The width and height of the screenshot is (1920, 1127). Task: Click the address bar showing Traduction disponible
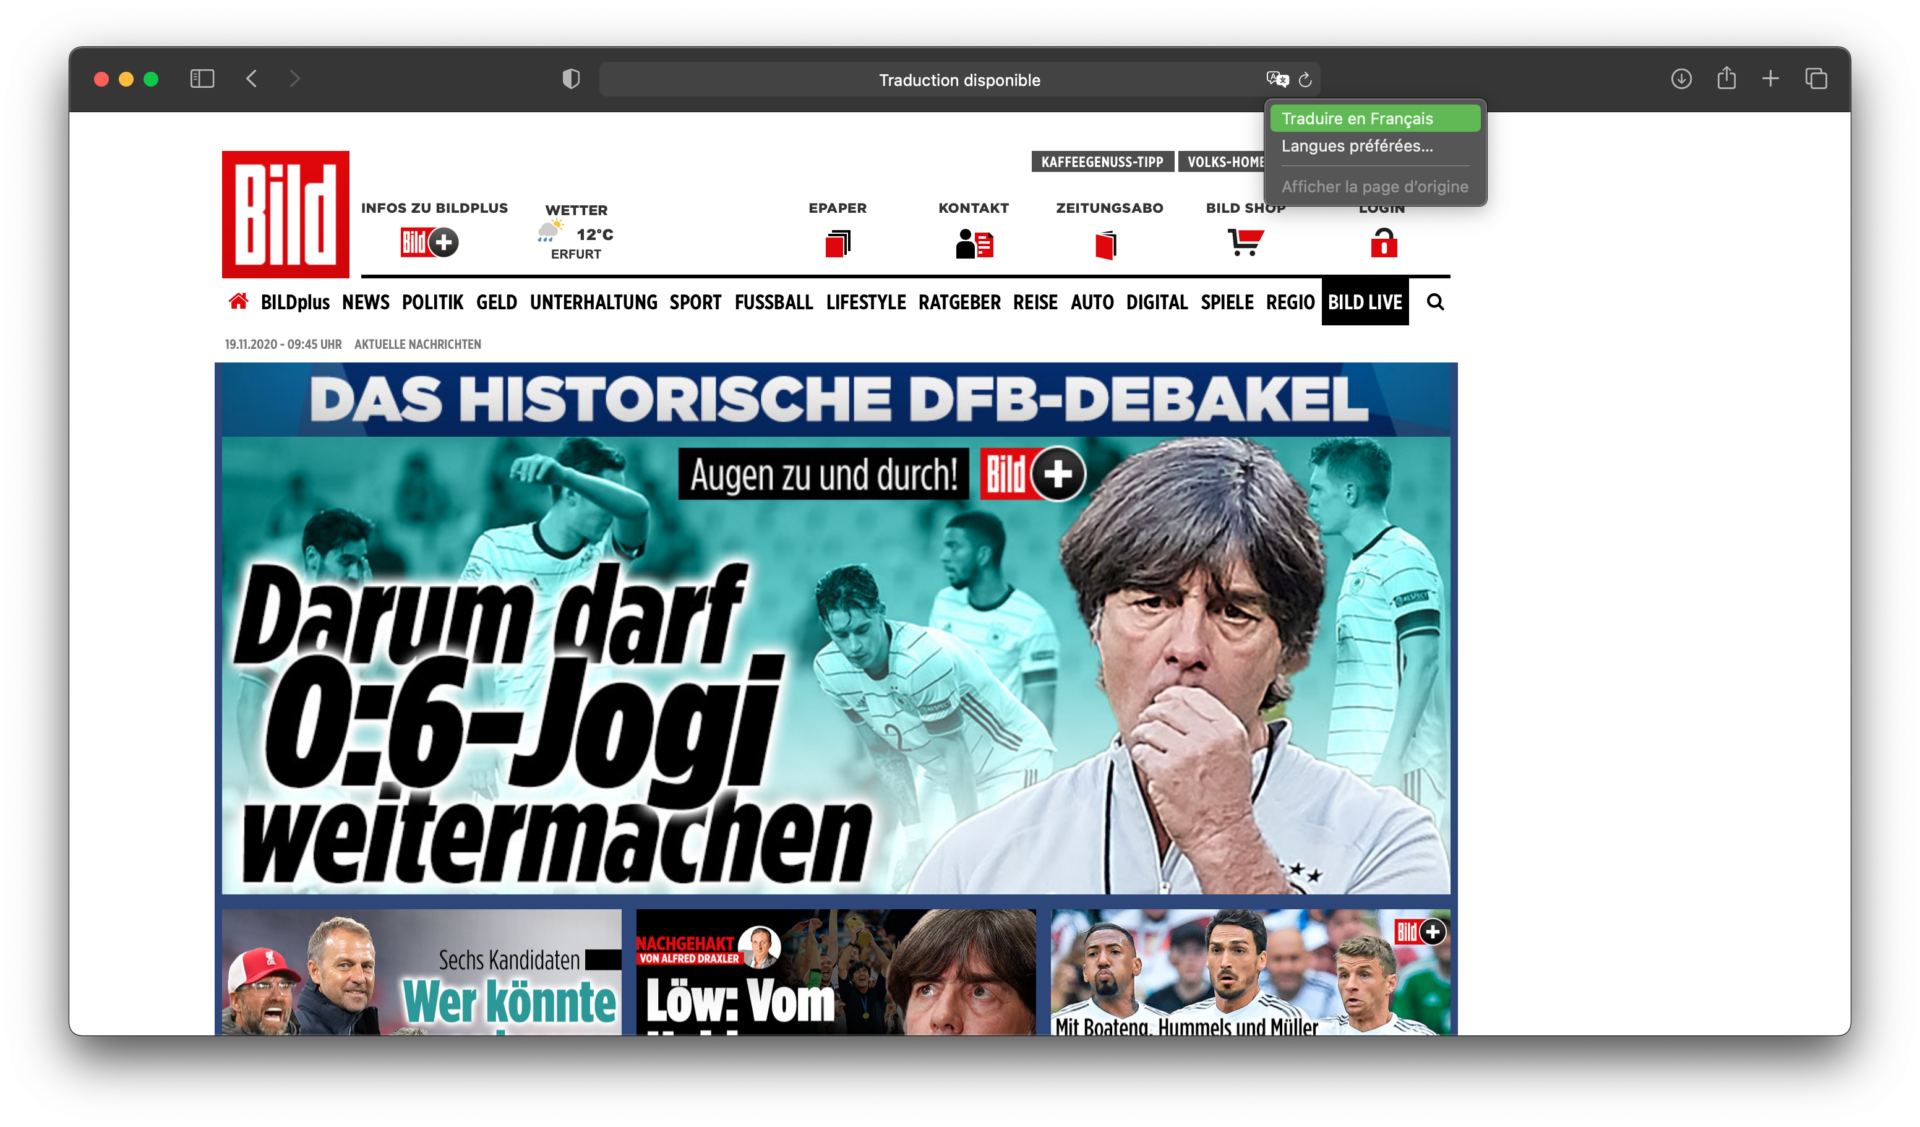[x=960, y=80]
